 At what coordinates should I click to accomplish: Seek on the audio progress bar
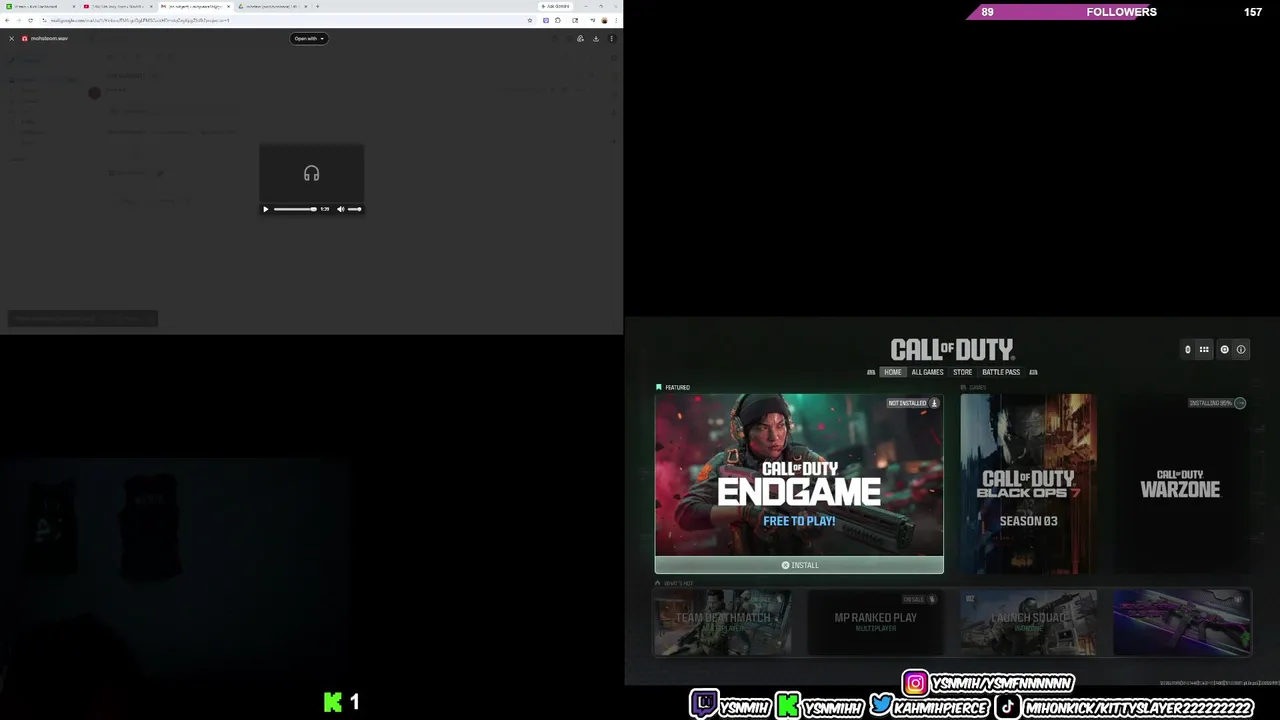295,209
